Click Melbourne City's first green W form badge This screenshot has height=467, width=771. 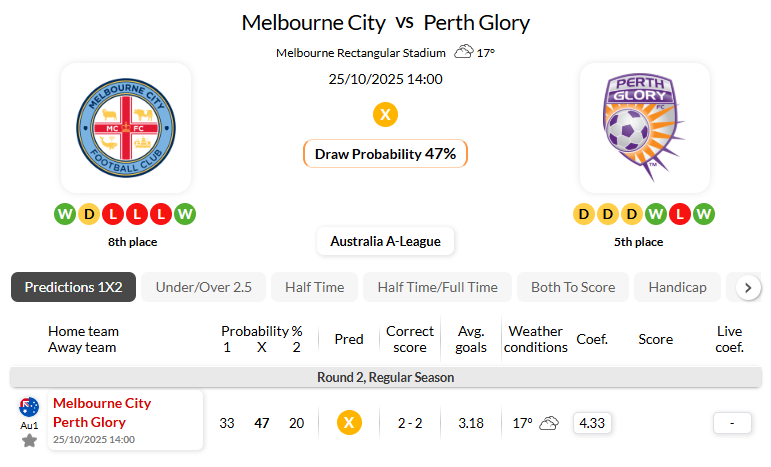tap(65, 214)
